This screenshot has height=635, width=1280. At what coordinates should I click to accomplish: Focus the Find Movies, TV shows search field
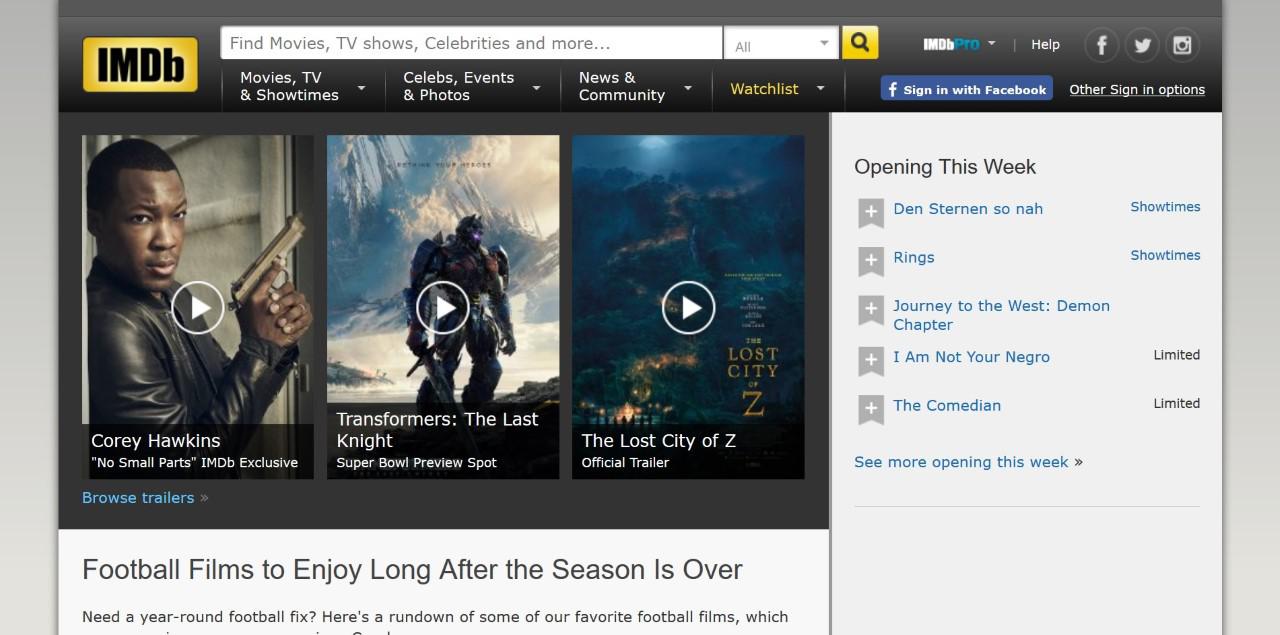click(471, 43)
